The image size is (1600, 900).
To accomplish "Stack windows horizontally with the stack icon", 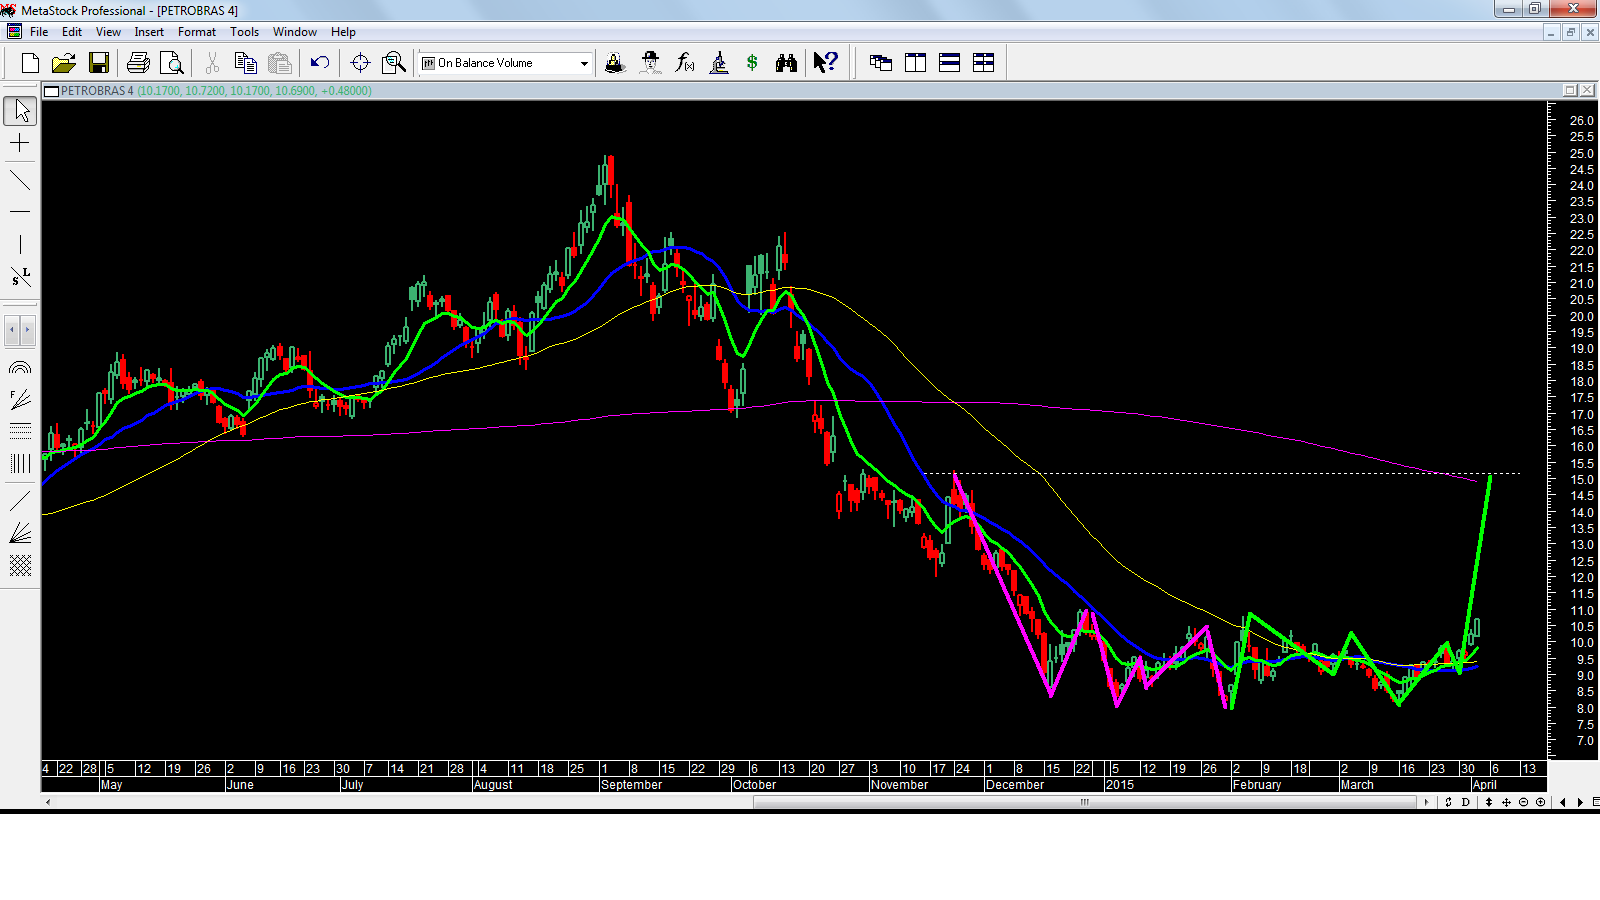I will click(x=950, y=63).
